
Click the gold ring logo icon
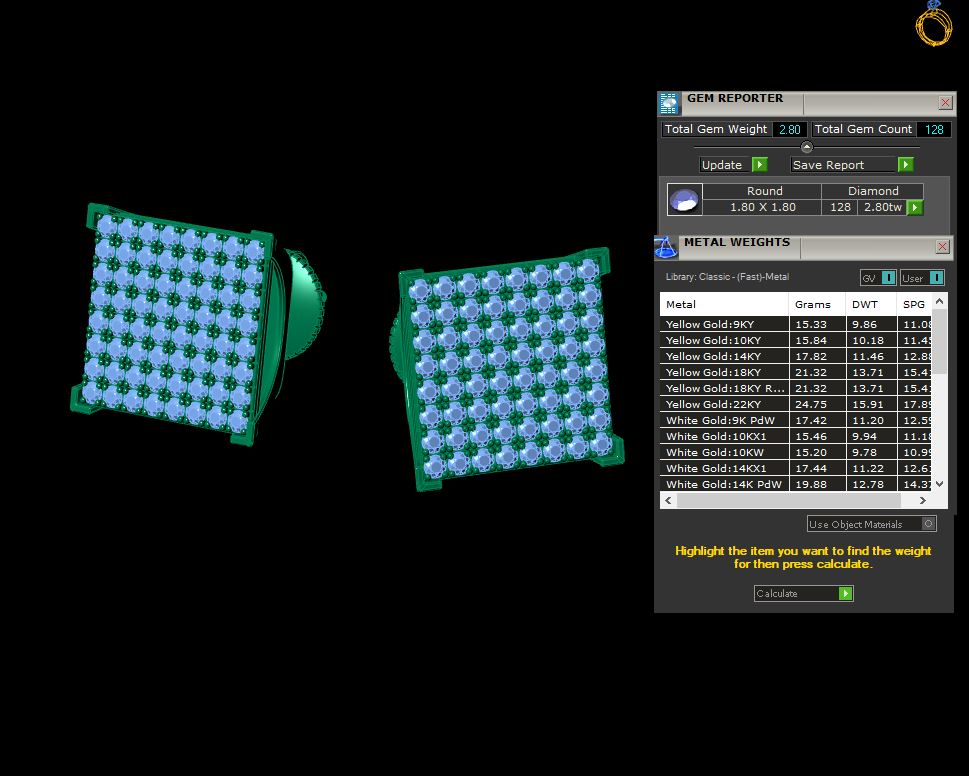[933, 23]
